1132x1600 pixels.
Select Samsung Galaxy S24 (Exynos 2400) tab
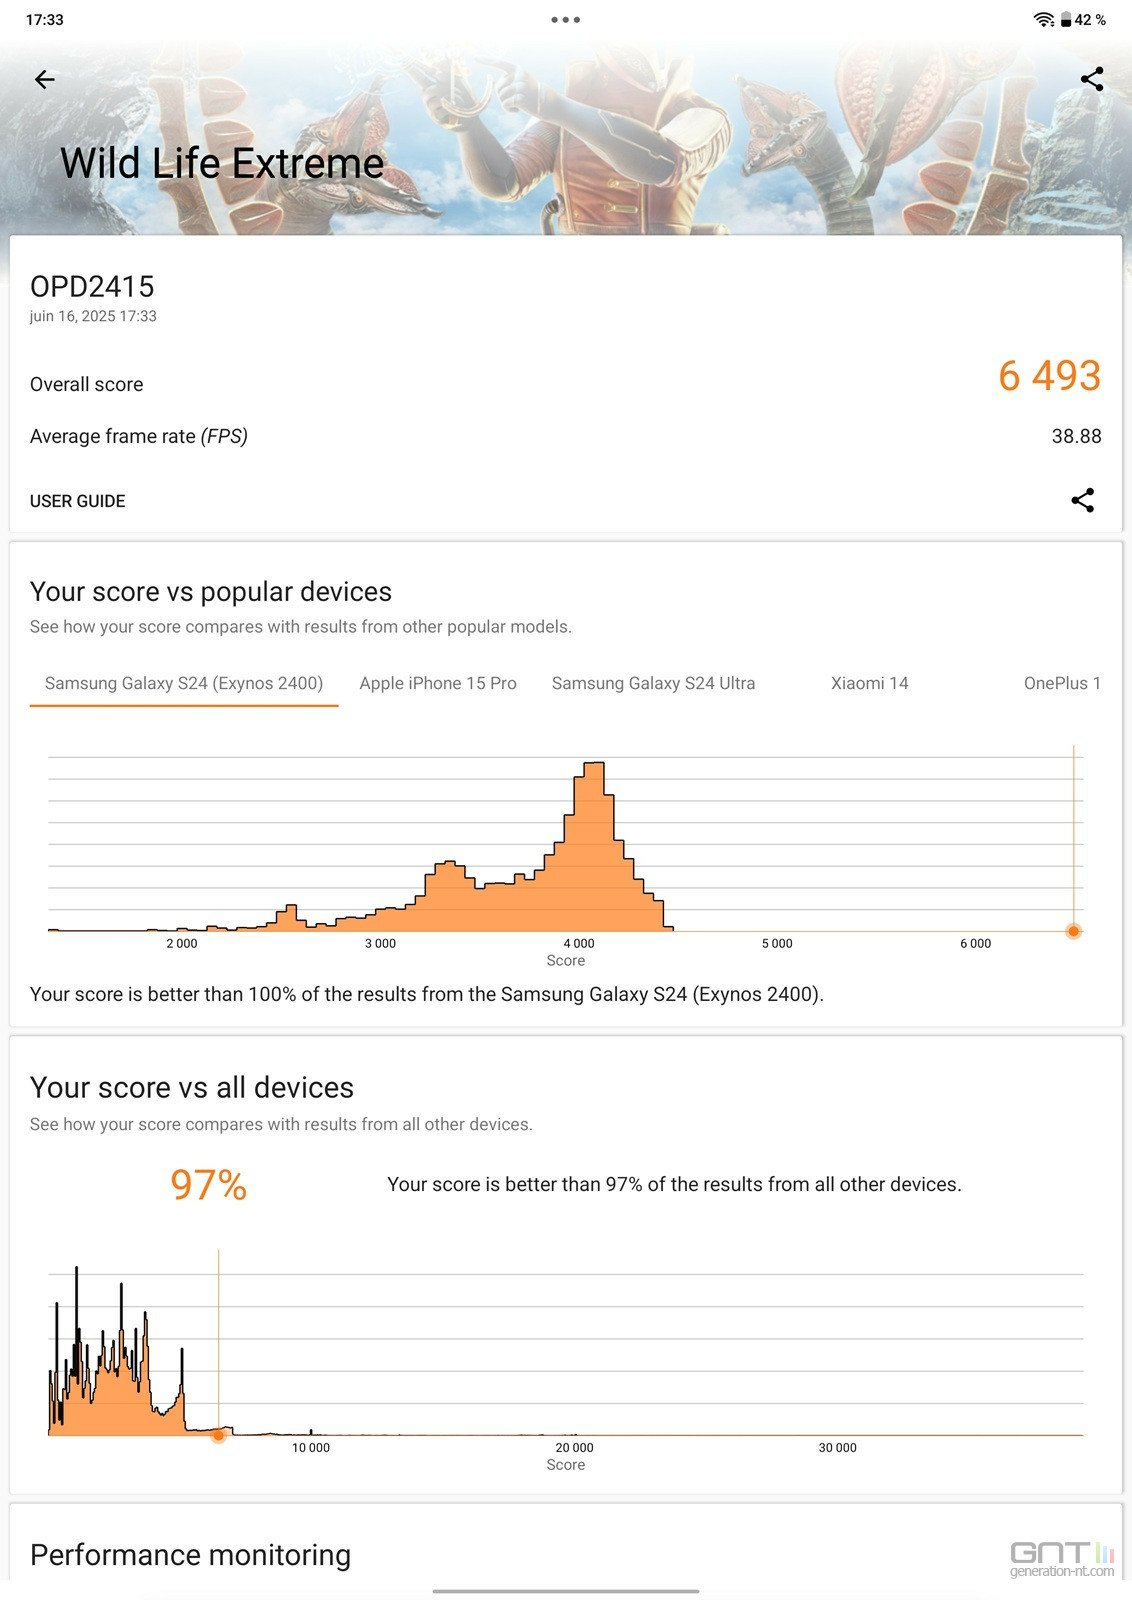click(x=184, y=684)
